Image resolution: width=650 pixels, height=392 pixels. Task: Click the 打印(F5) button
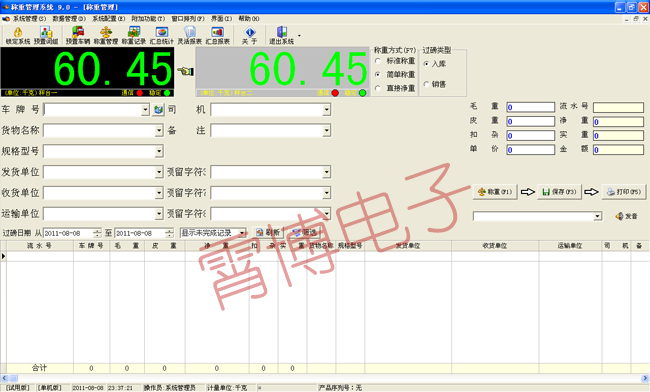click(x=624, y=192)
